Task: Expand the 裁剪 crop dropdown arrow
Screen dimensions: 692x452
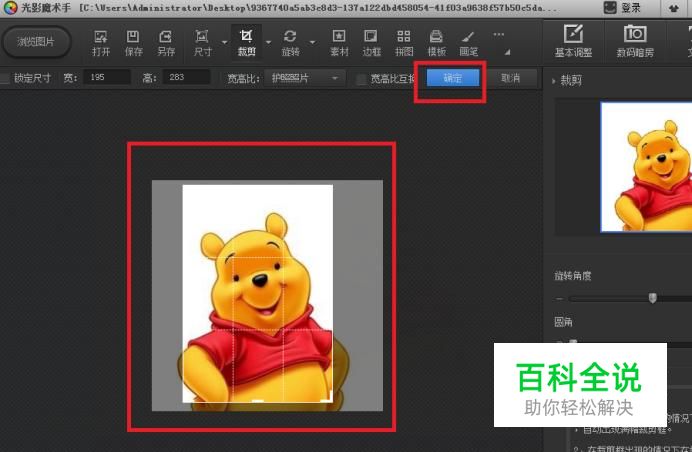Action: pos(268,42)
